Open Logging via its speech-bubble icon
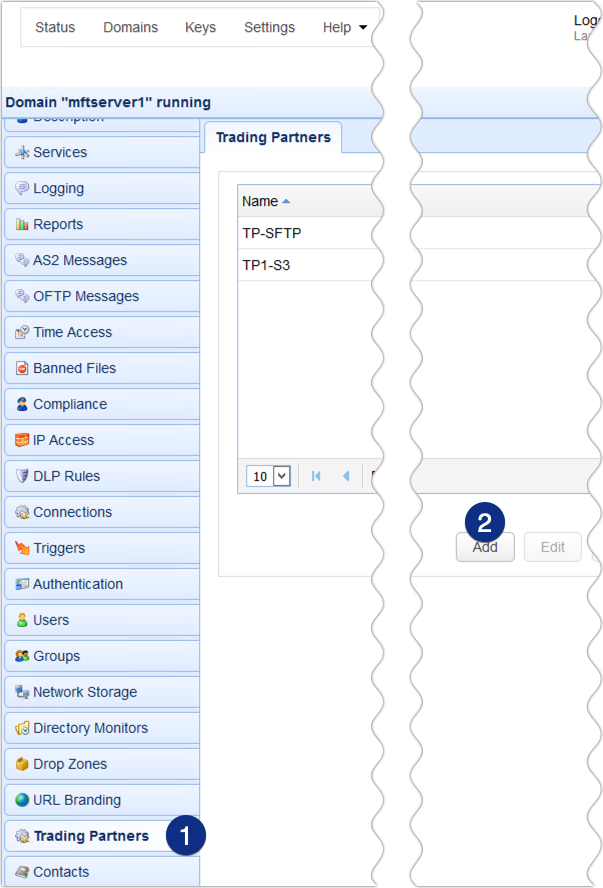This screenshot has width=603, height=888. coord(22,189)
